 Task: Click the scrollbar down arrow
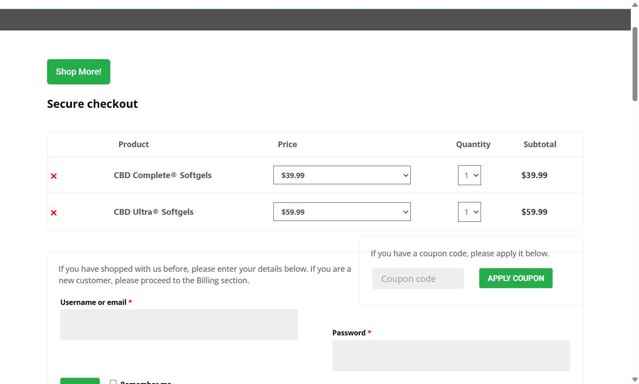(x=635, y=380)
